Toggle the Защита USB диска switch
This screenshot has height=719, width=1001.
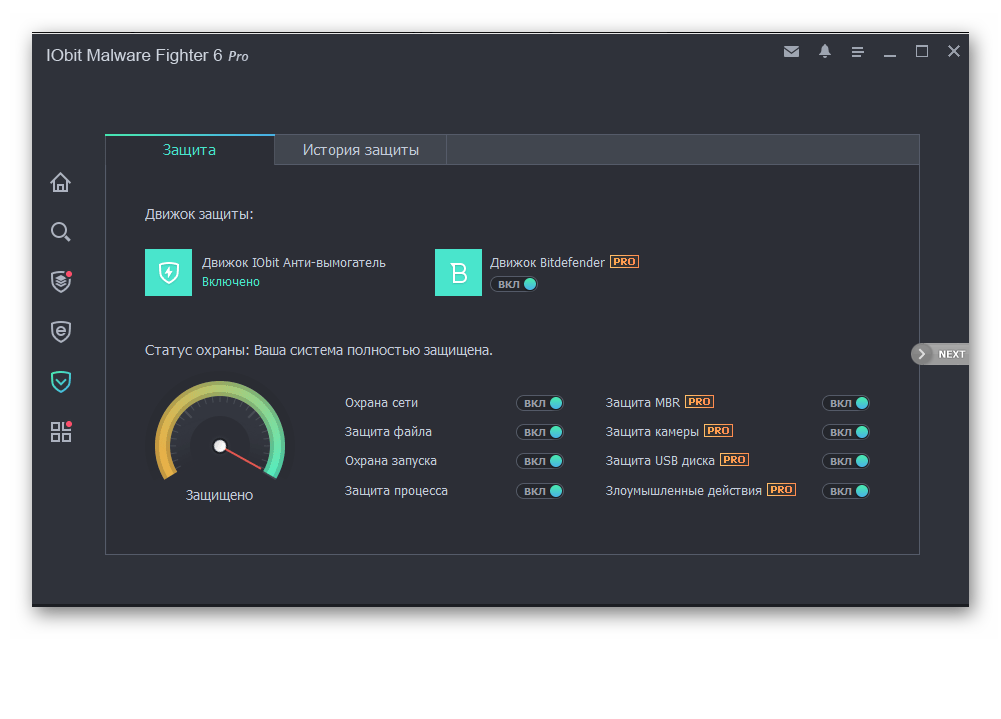point(846,461)
